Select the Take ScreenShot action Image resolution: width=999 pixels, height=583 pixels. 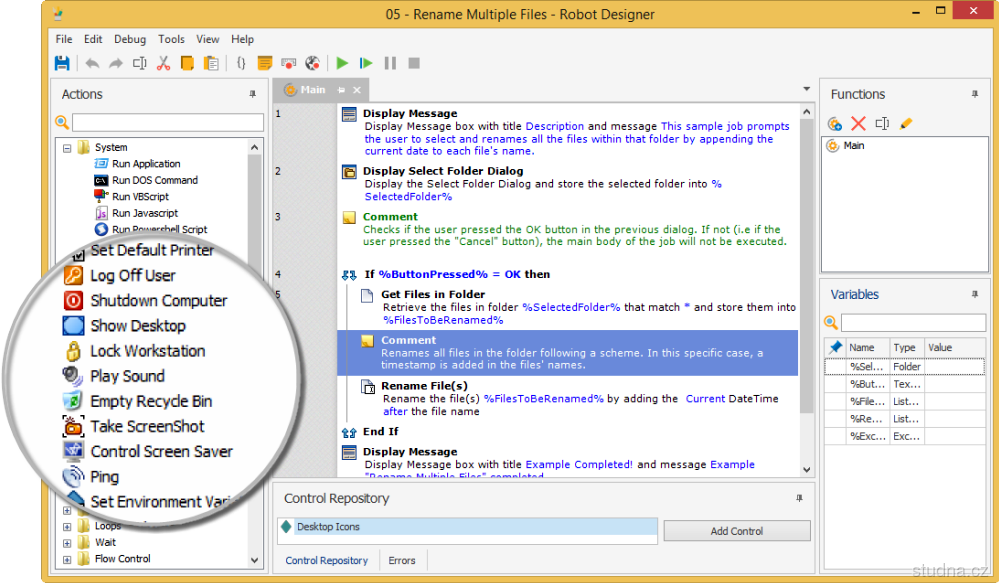click(147, 426)
